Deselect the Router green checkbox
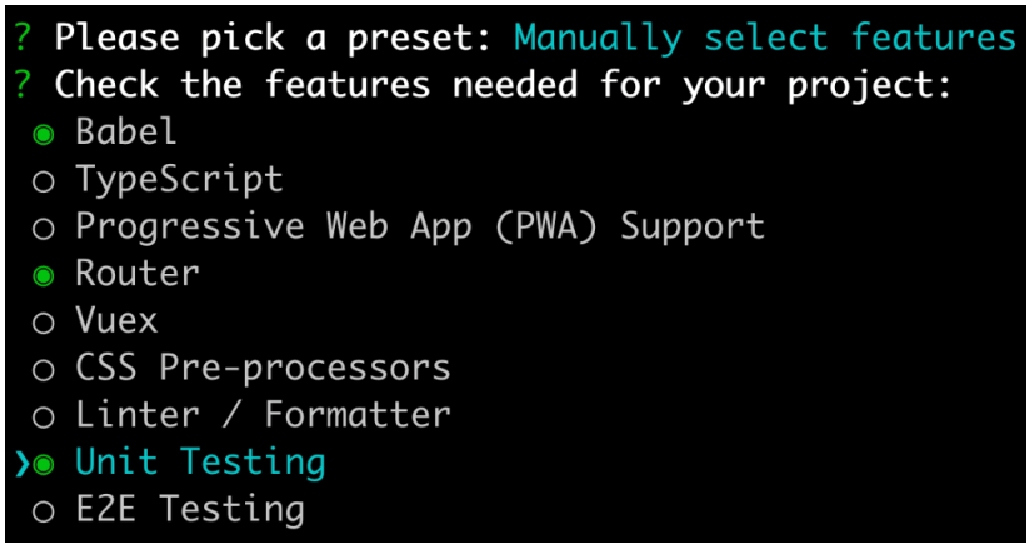The image size is (1033, 550). click(x=43, y=277)
